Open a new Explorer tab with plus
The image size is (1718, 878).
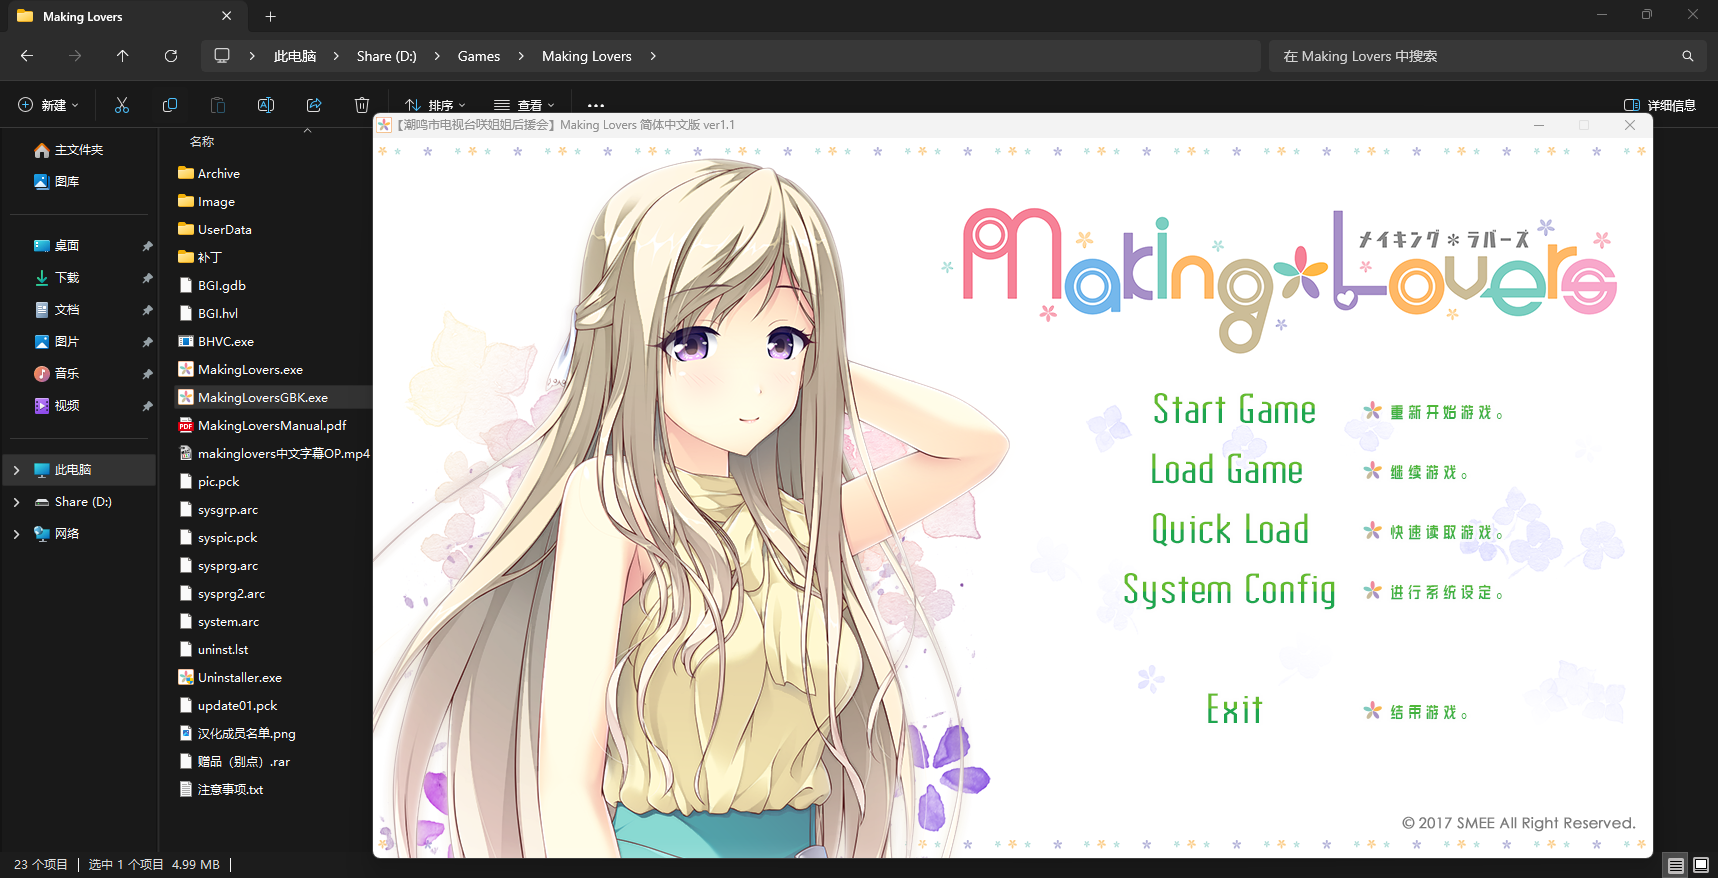pos(270,16)
